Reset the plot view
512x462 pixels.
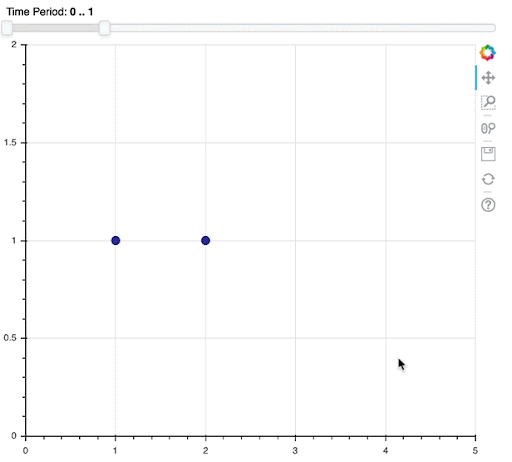coord(488,179)
